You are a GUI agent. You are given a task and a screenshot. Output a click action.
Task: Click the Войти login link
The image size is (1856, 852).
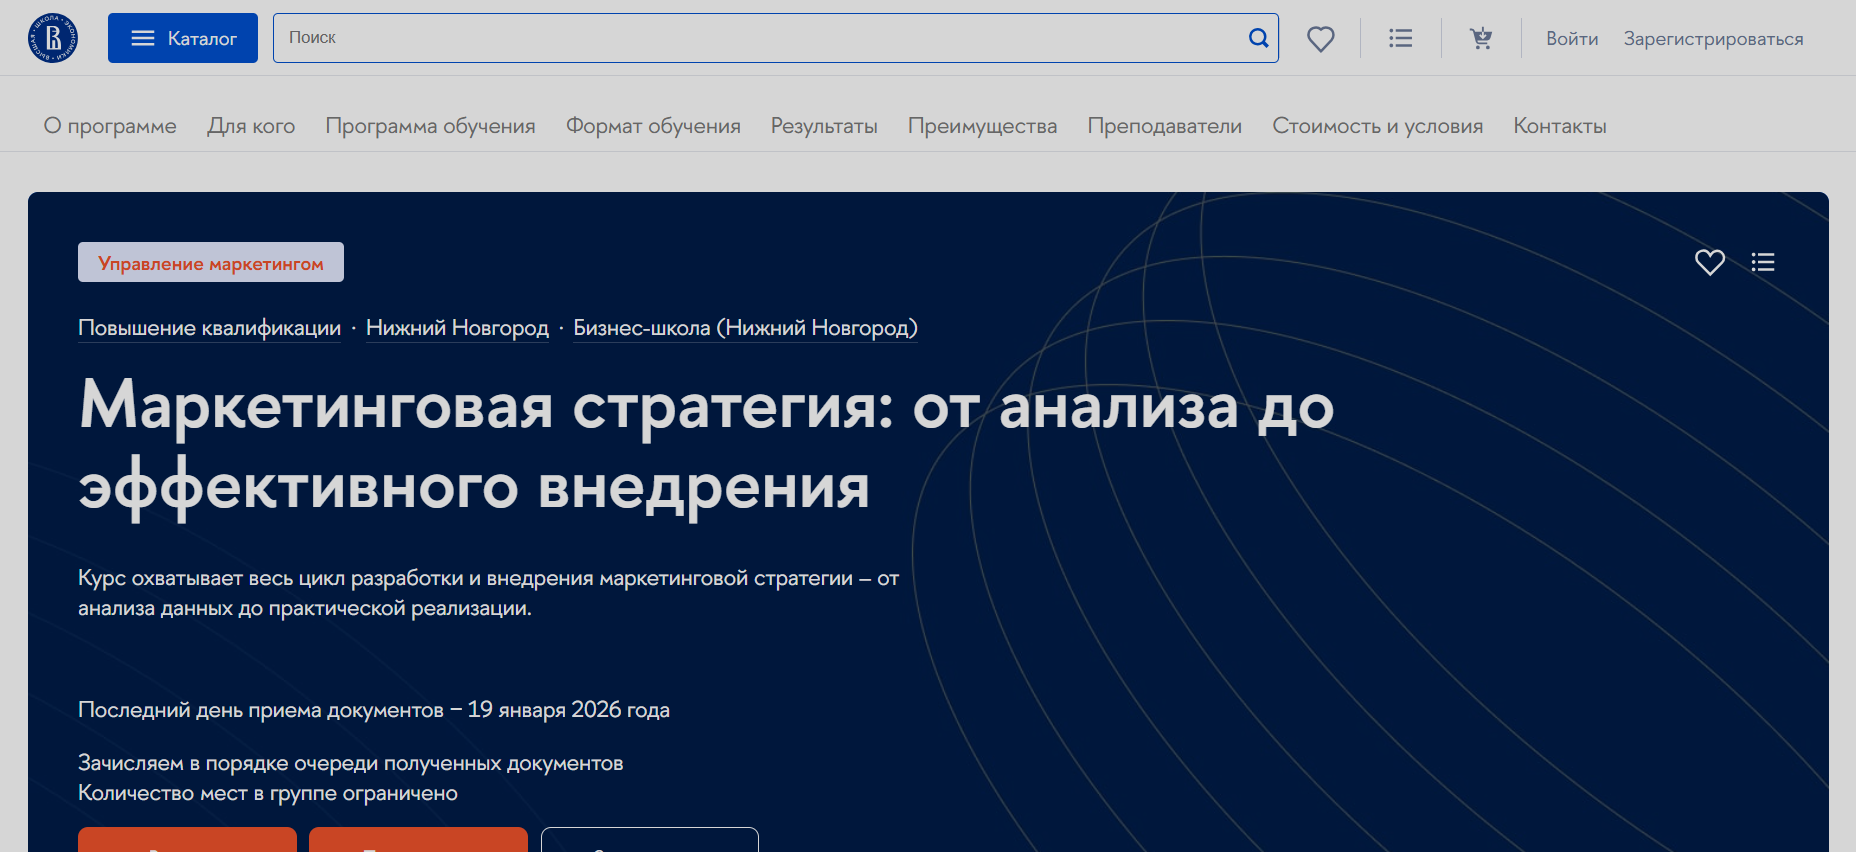1572,39
